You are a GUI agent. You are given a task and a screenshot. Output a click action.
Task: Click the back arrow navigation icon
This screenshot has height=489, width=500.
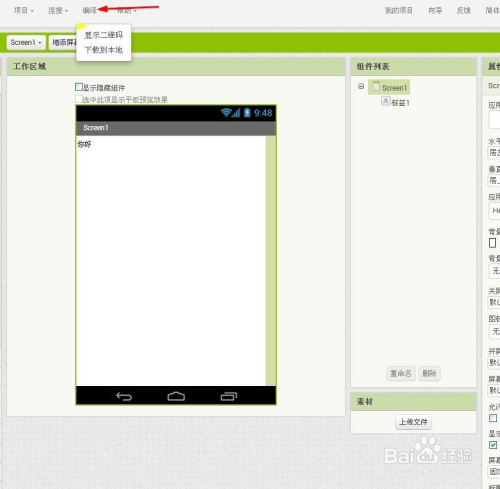pyautogui.click(x=124, y=396)
